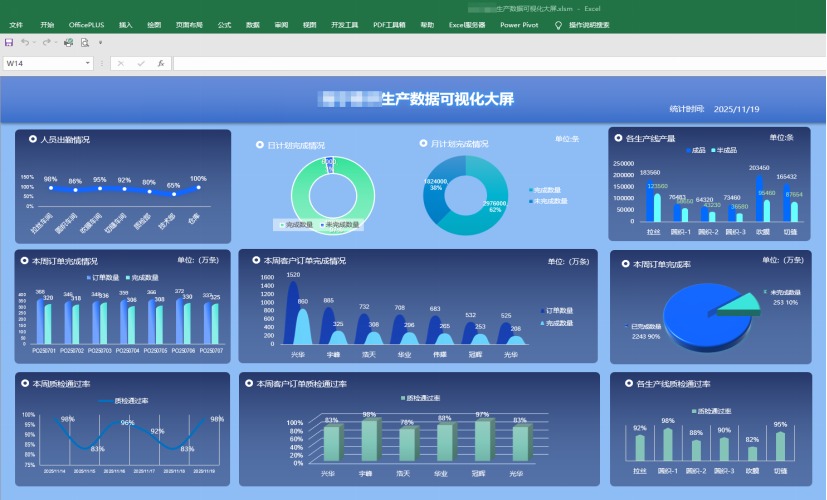Screen dimensions: 827x500
Task: Open the Undo history dropdown arrow
Action: point(33,43)
